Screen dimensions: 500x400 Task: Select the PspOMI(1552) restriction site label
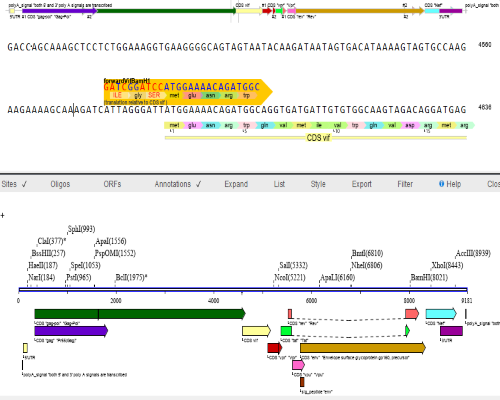click(115, 253)
